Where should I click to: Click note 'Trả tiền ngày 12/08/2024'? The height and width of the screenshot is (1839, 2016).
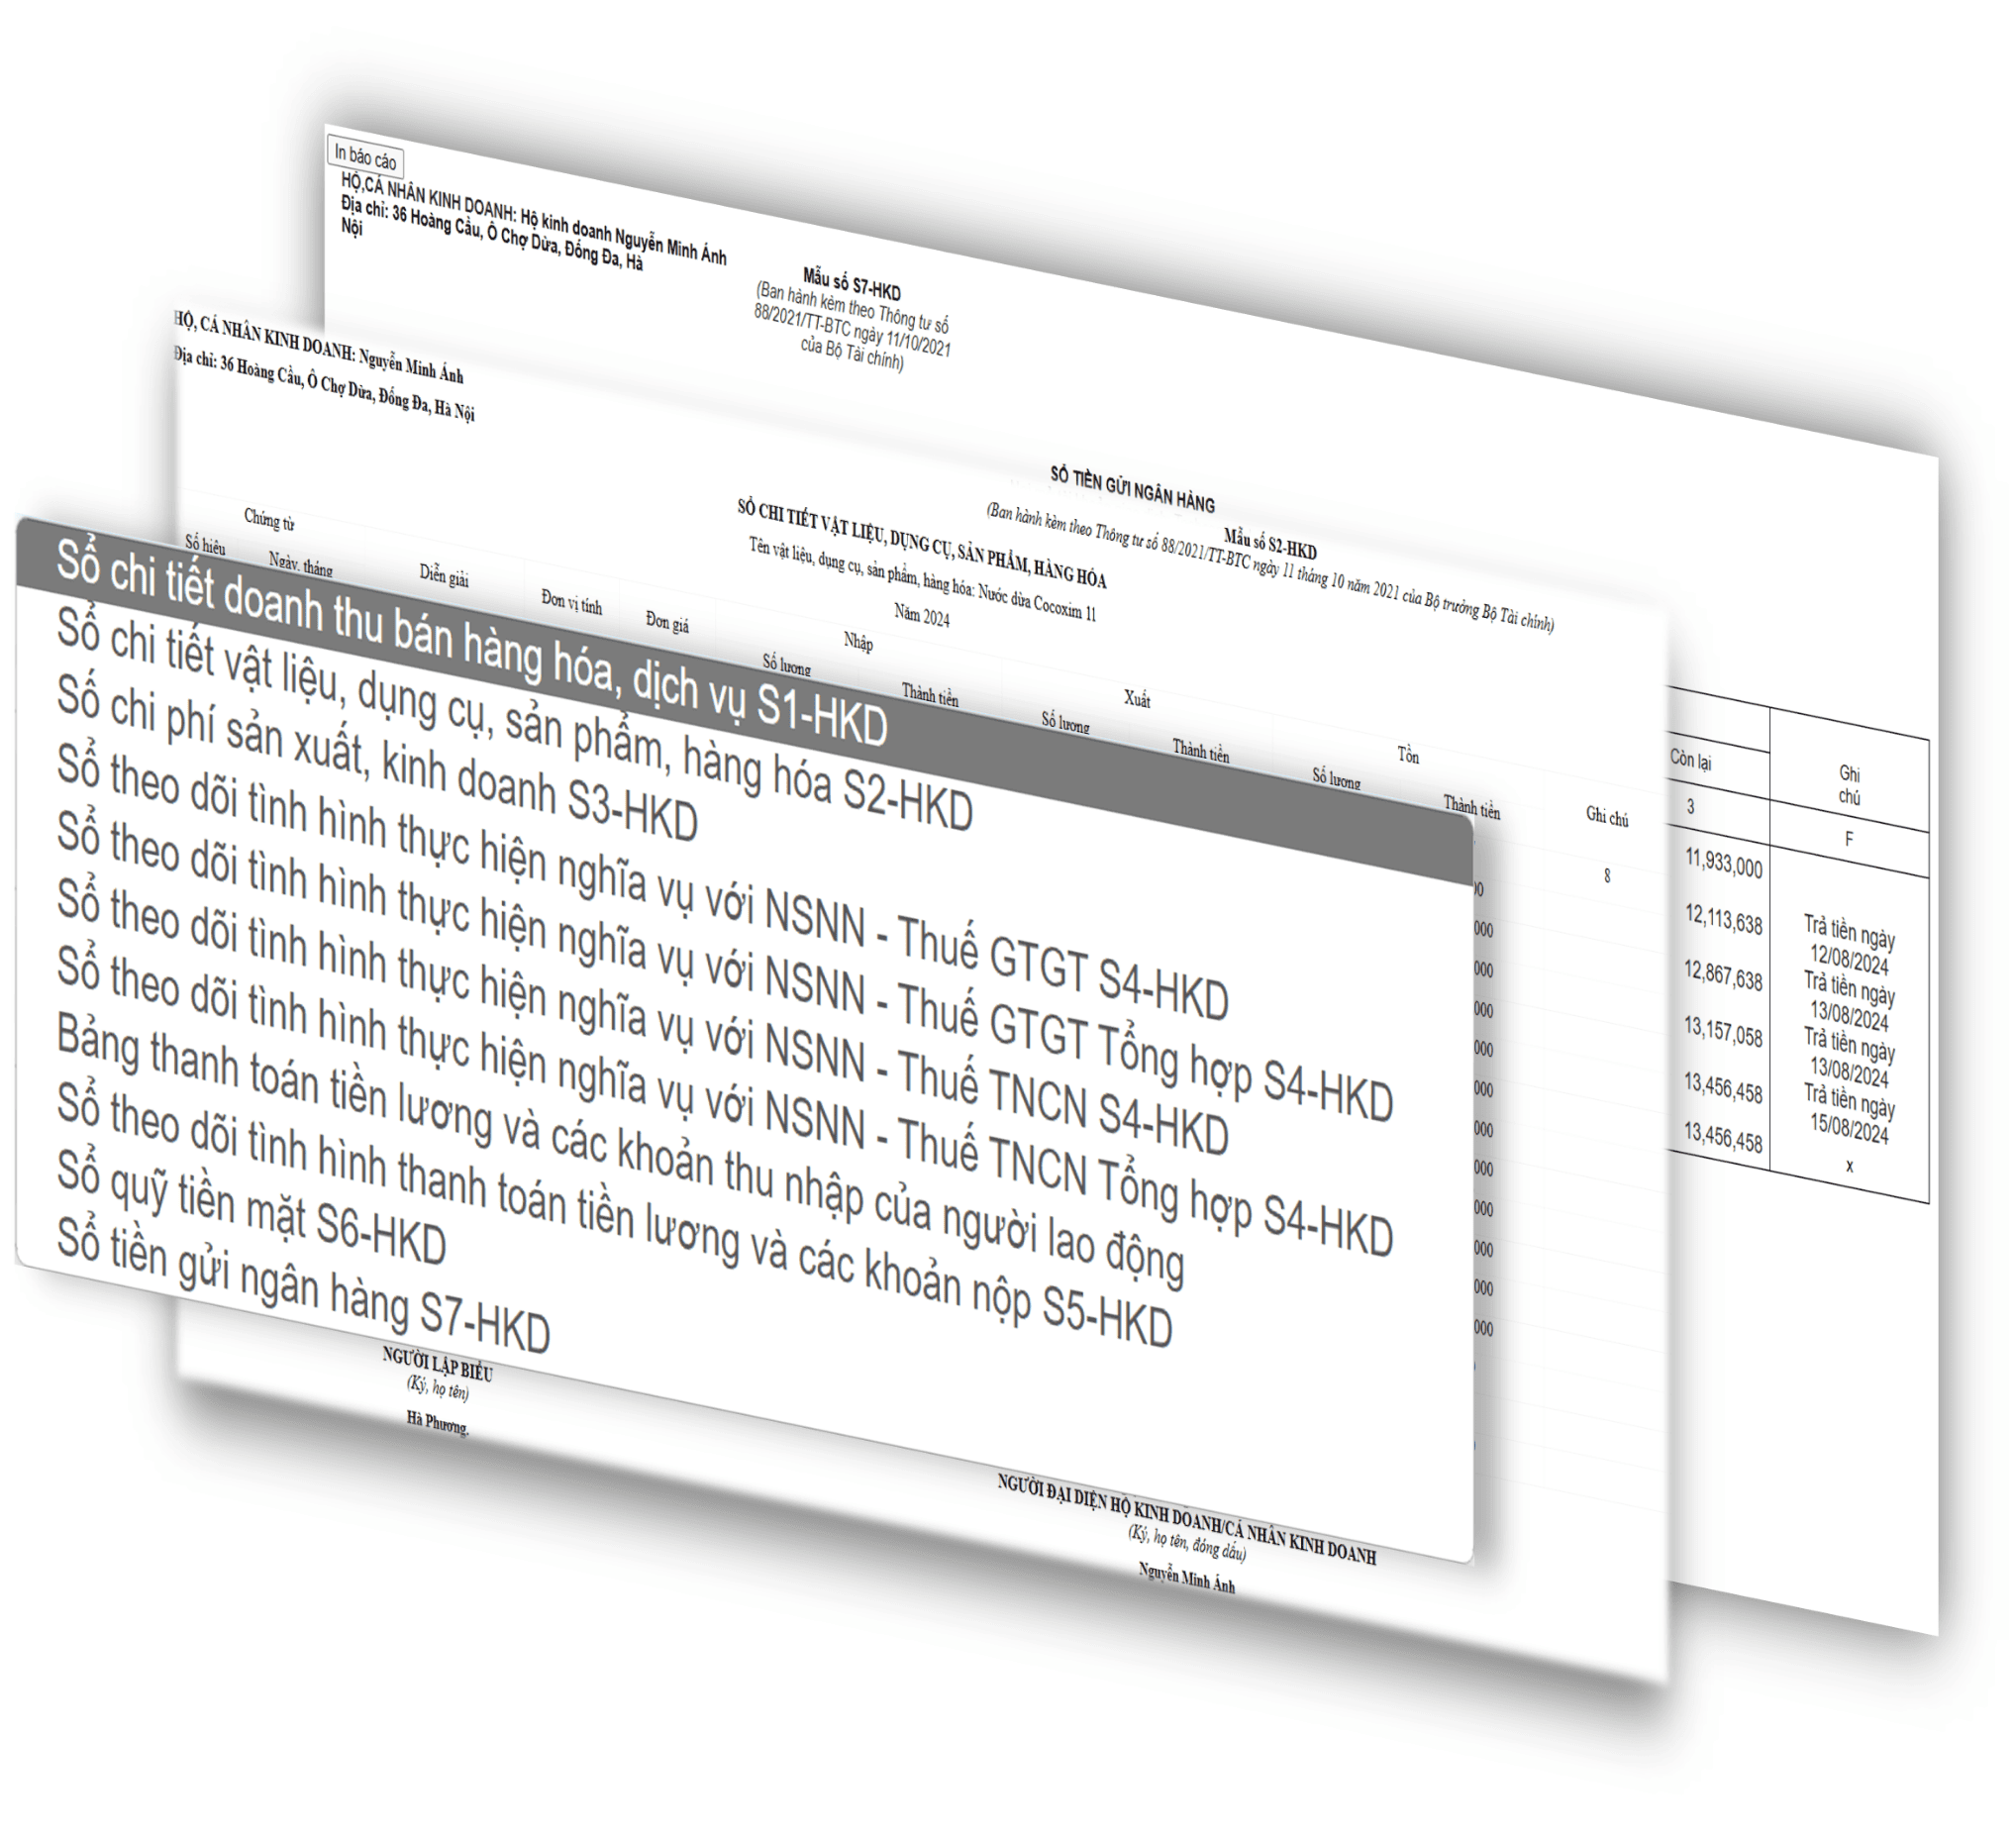click(1850, 944)
